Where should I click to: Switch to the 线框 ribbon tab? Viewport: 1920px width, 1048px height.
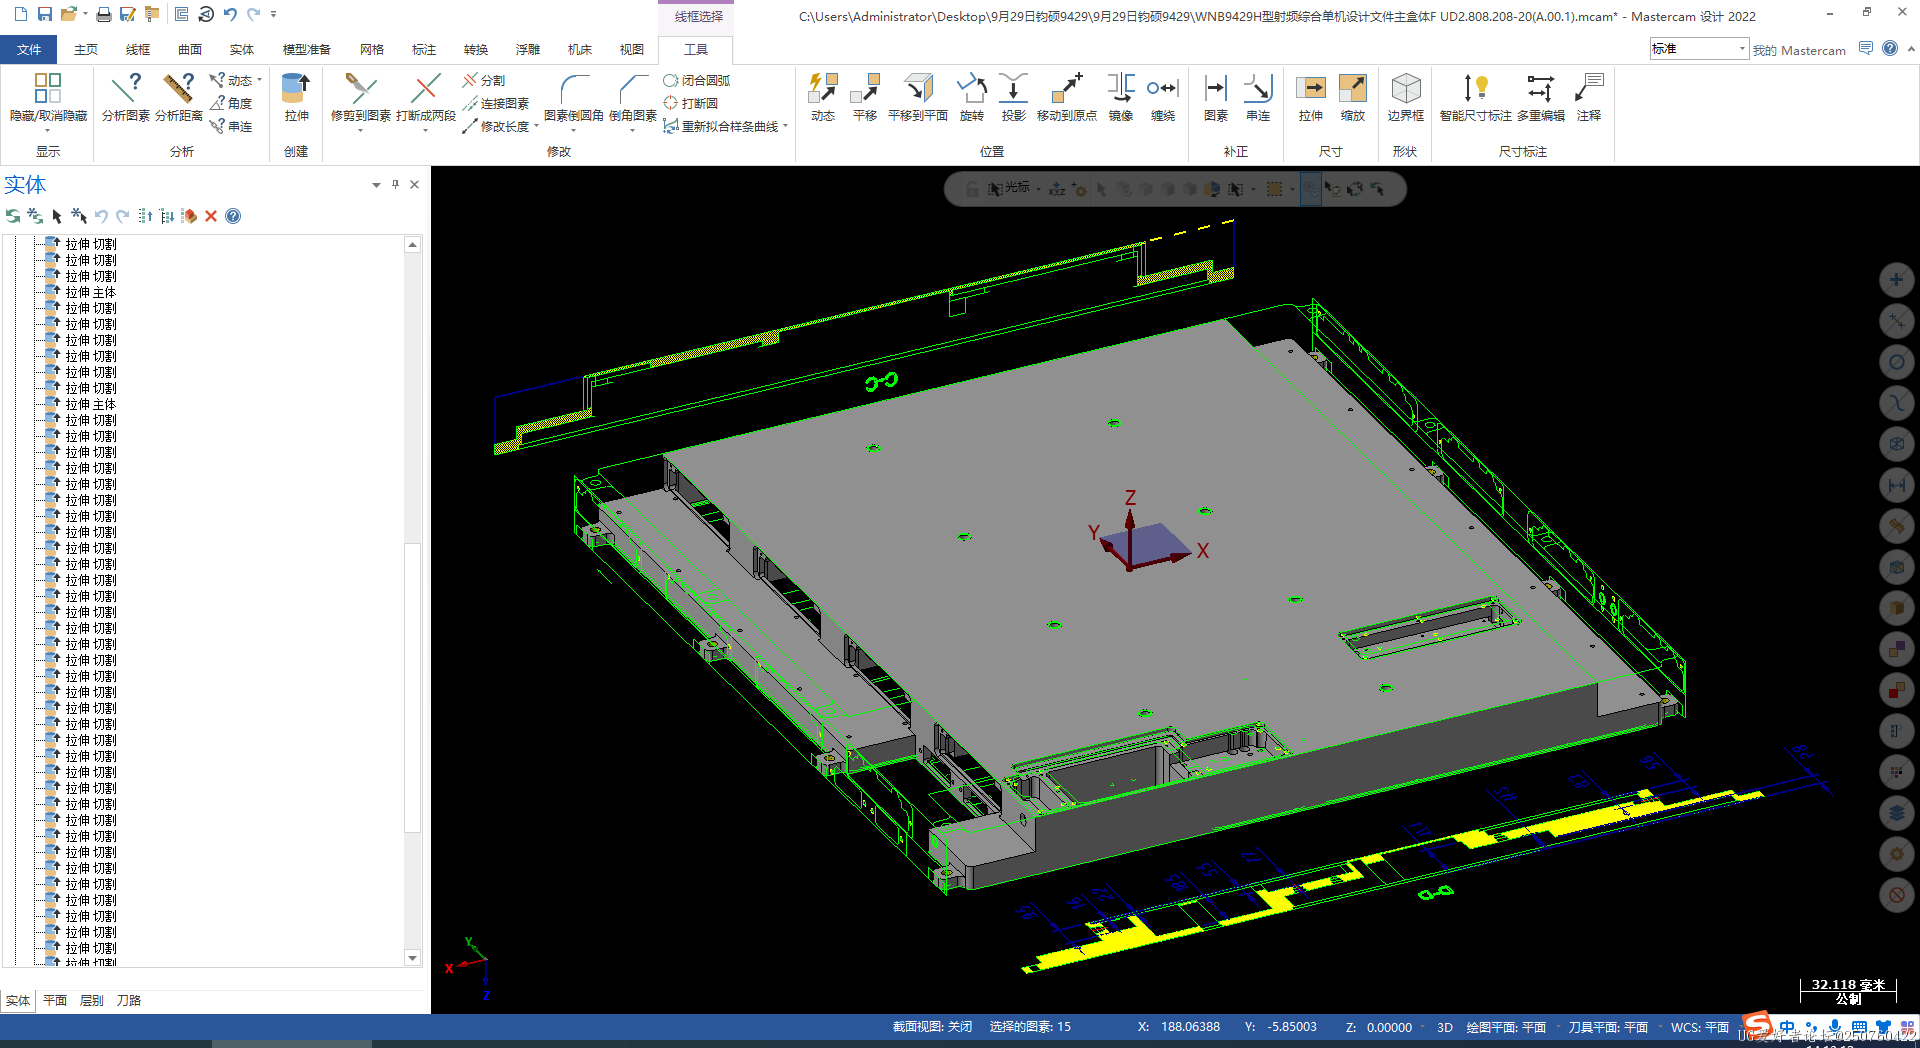click(138, 49)
